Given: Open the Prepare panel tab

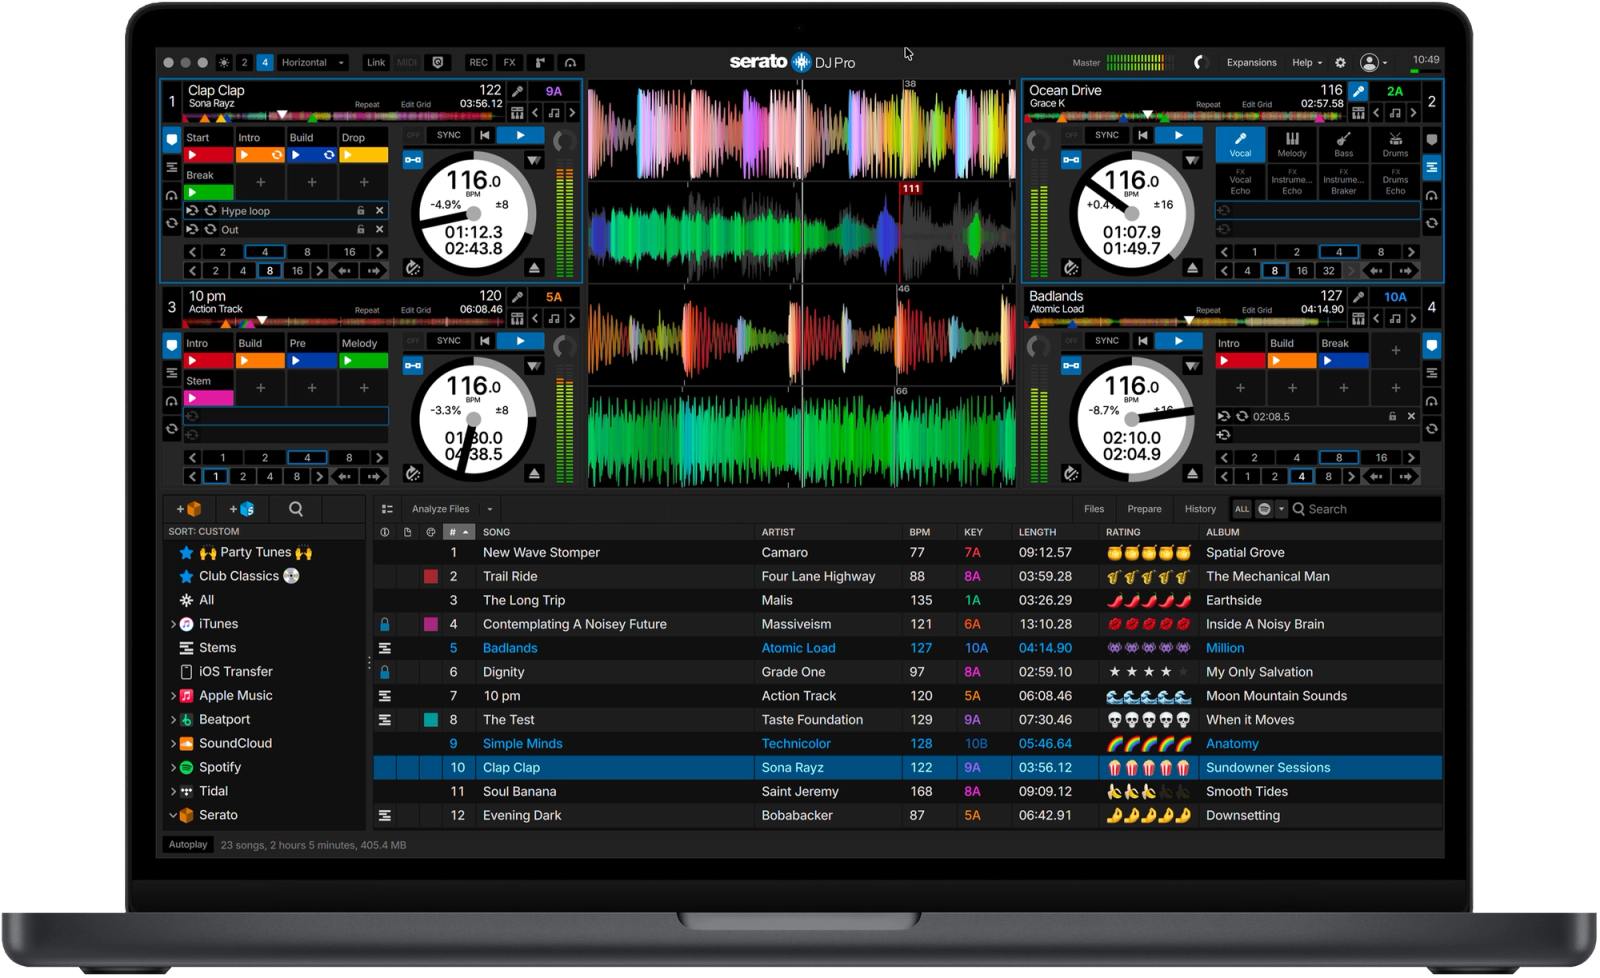Looking at the screenshot, I should [1145, 509].
